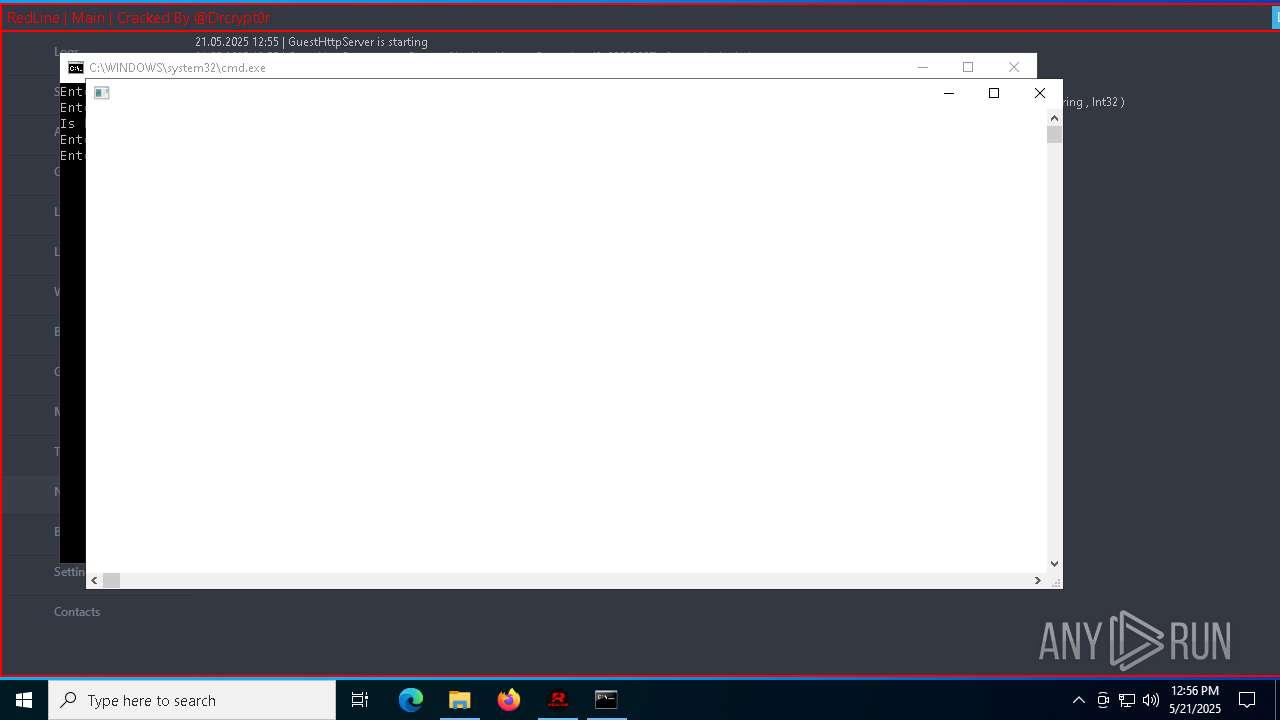Image resolution: width=1280 pixels, height=720 pixels.
Task: Open taskbar clock showing 12:56 PM
Action: click(x=1195, y=700)
